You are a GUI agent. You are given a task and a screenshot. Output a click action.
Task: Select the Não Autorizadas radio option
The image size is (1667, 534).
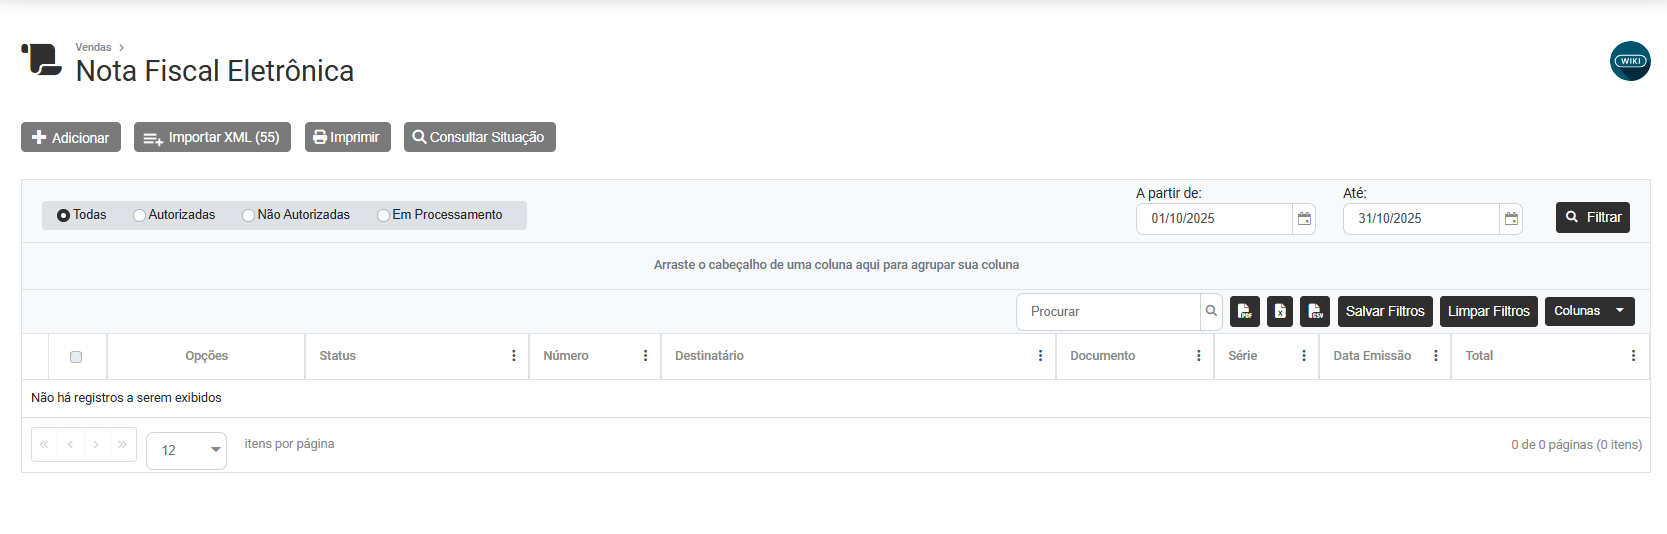point(249,215)
